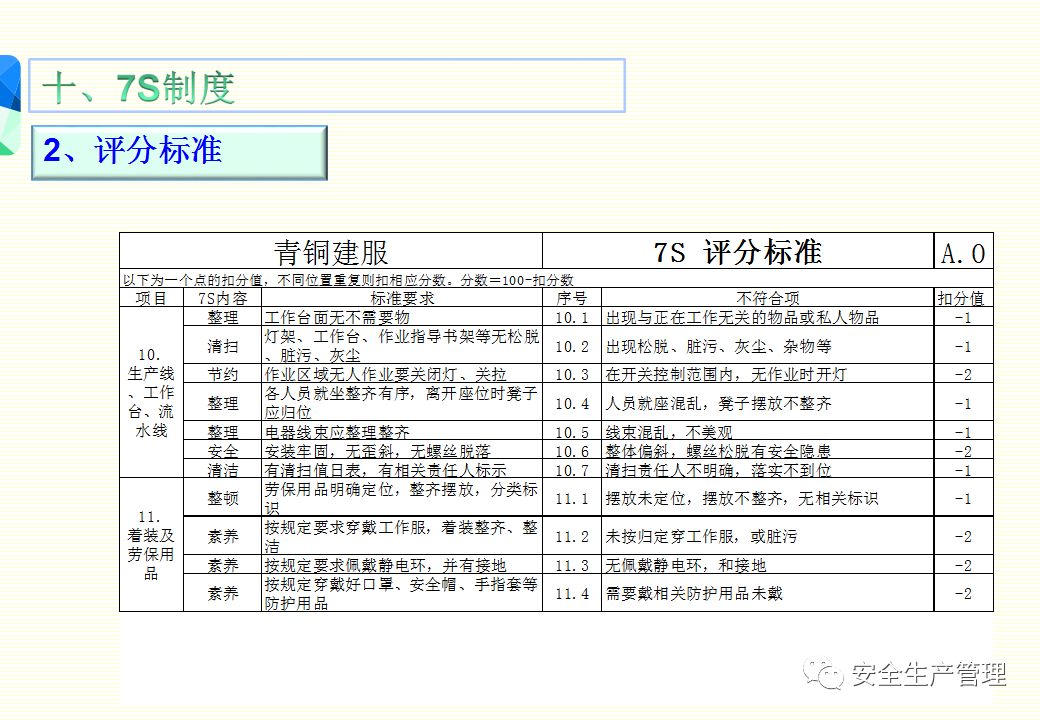Select the 扣分值 column header

click(x=962, y=298)
